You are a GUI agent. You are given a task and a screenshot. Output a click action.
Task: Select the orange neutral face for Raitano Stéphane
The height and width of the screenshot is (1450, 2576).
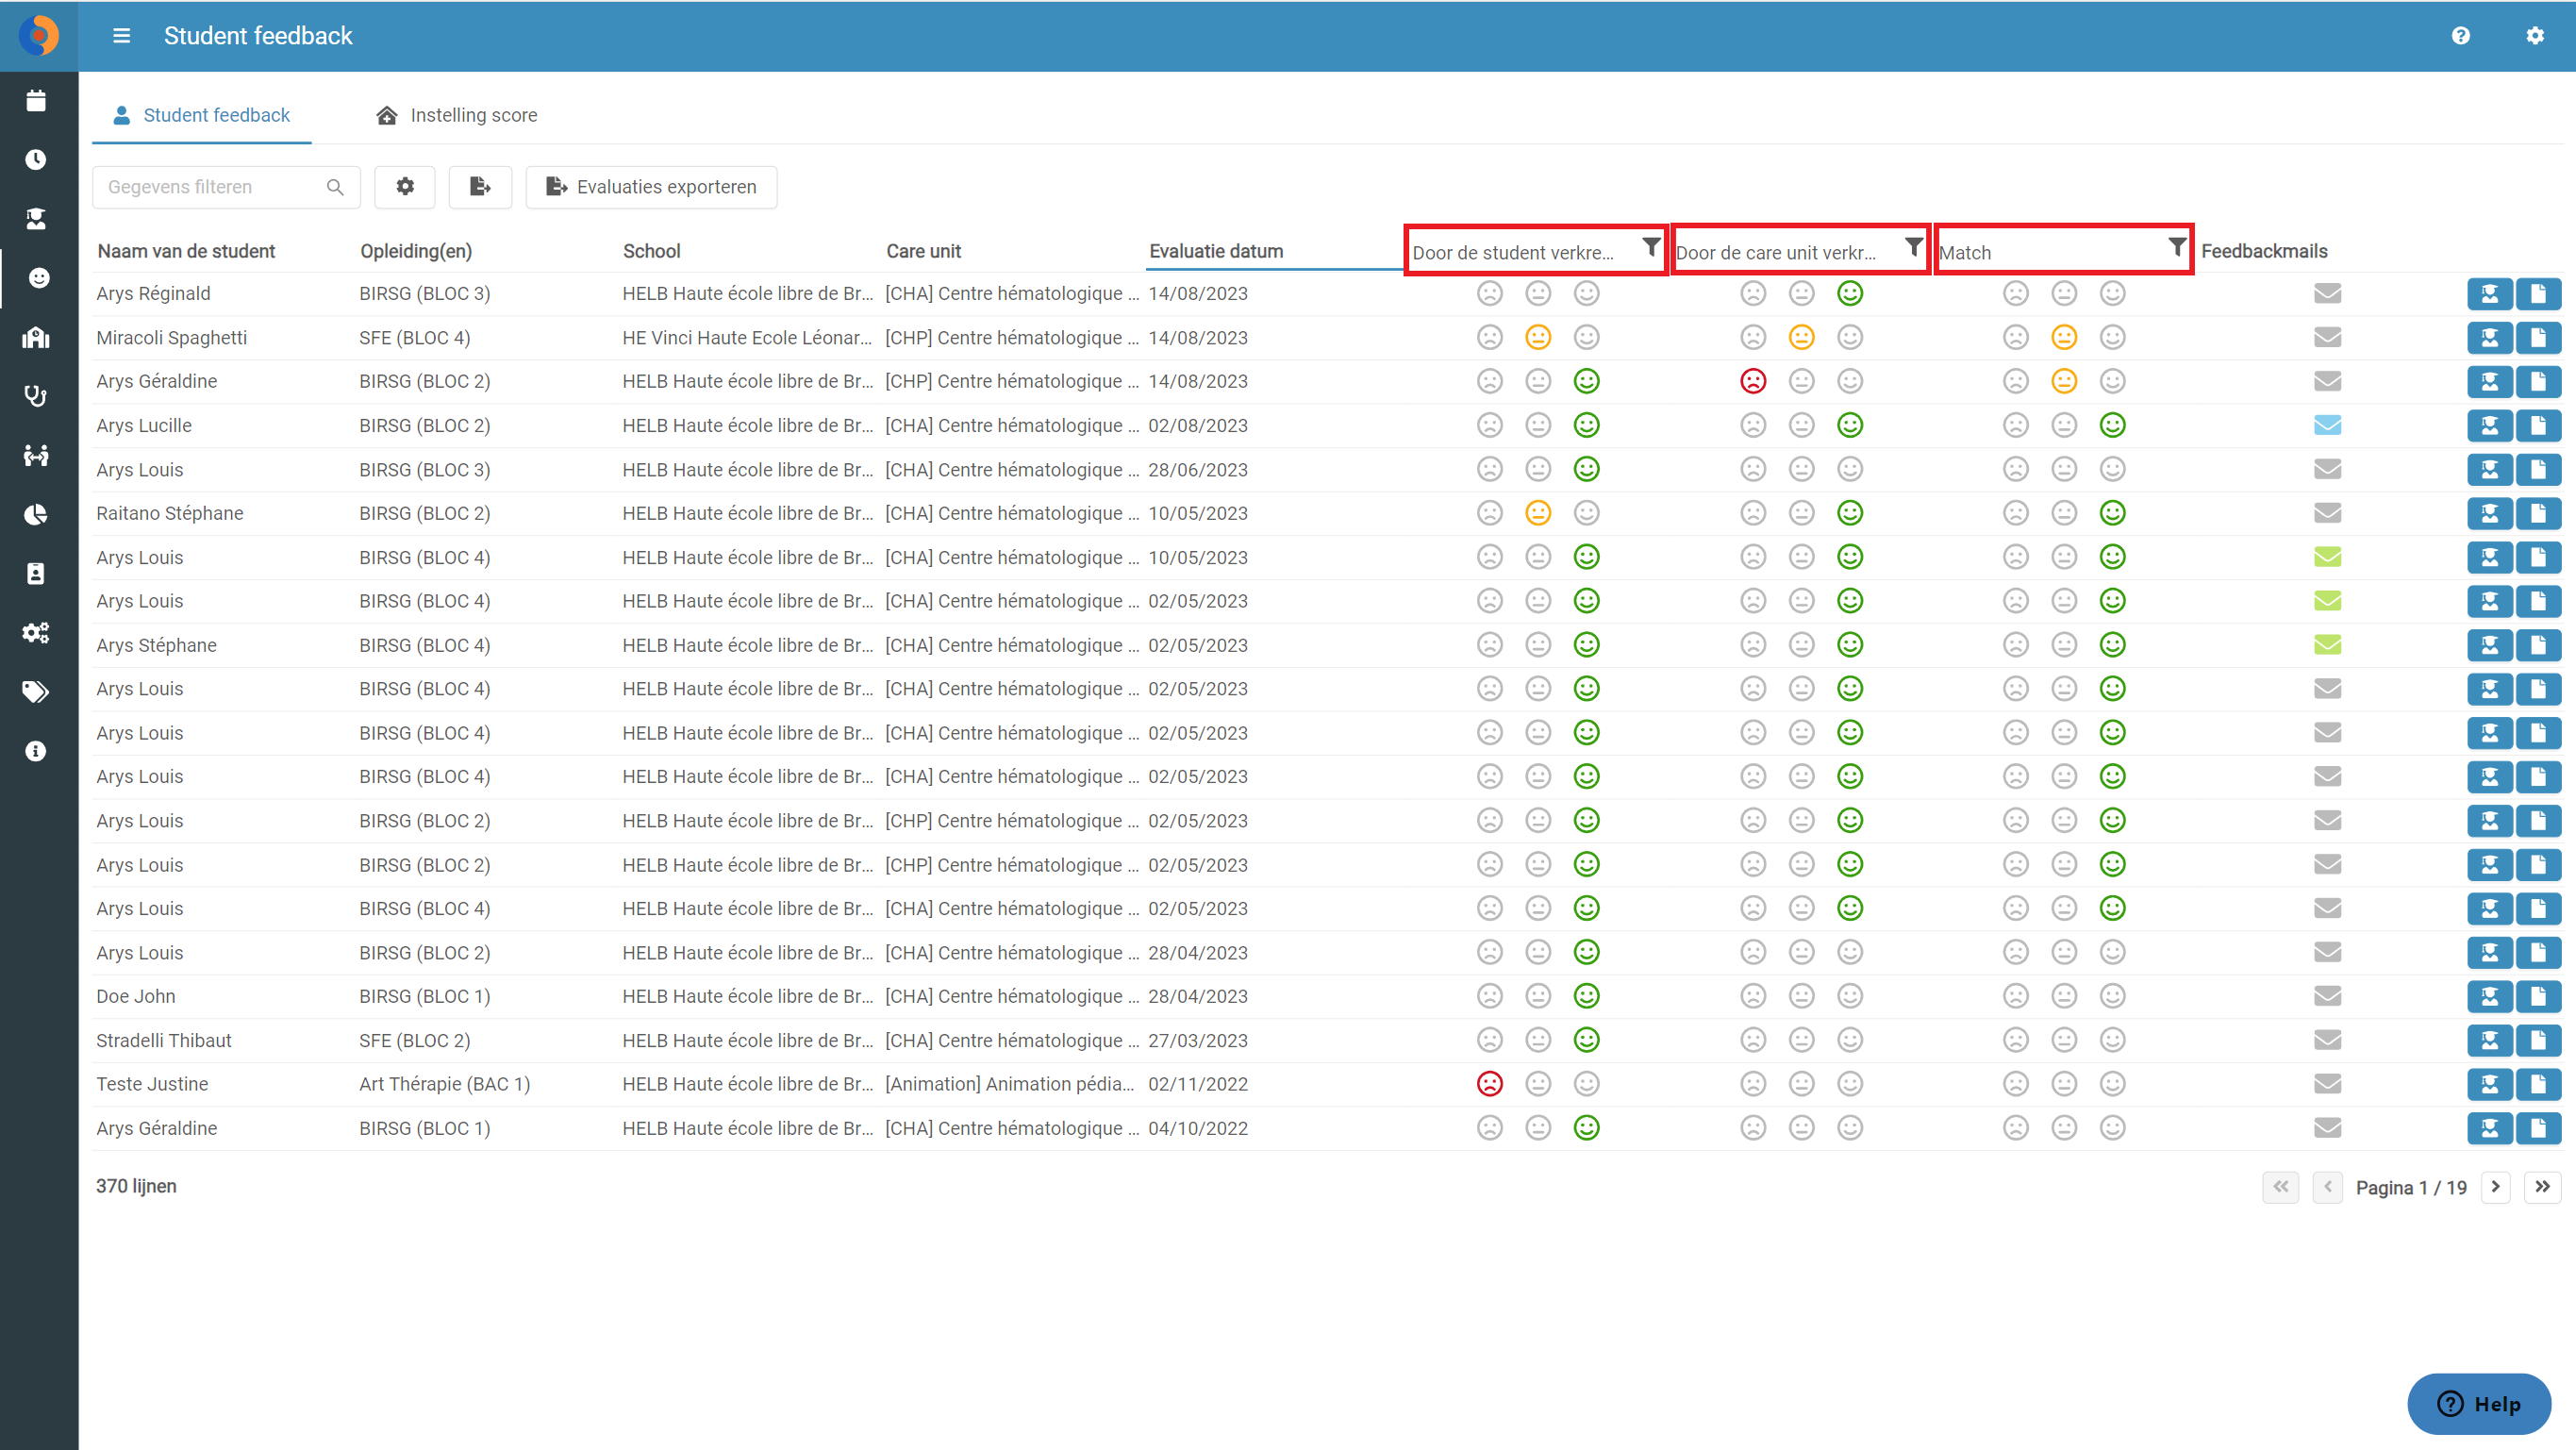point(1538,513)
